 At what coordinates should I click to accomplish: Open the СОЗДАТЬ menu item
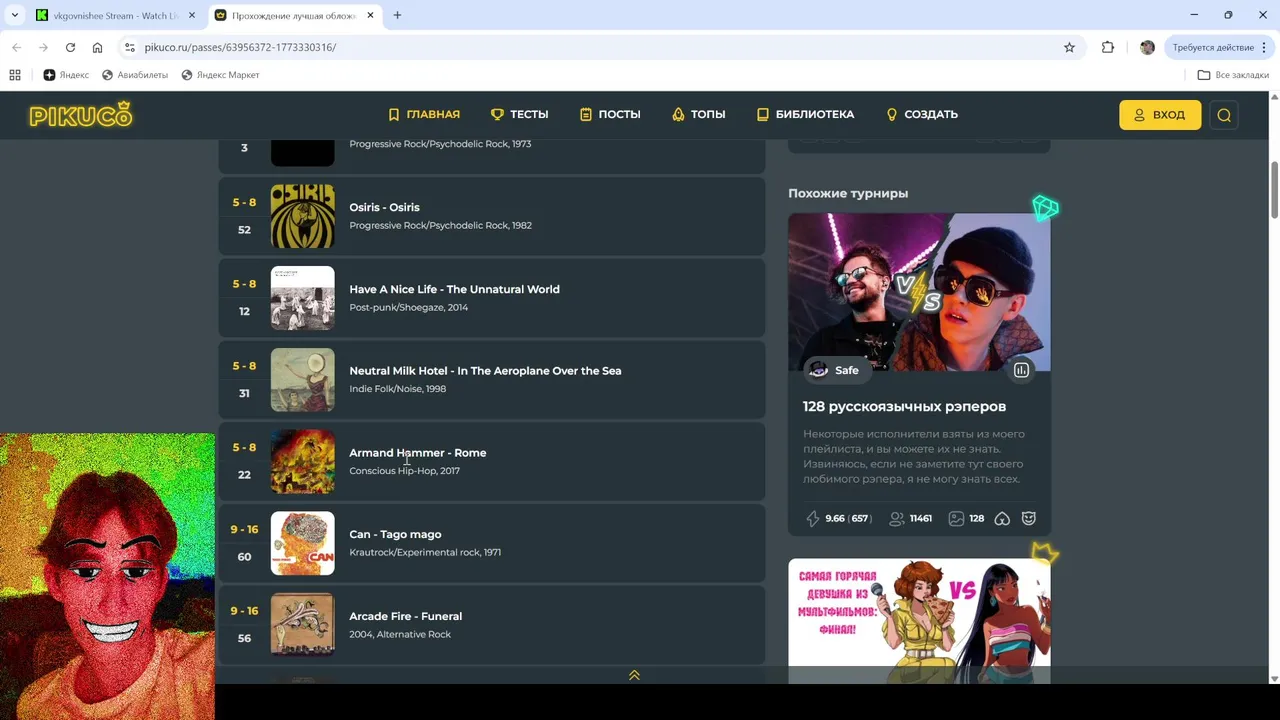(922, 114)
